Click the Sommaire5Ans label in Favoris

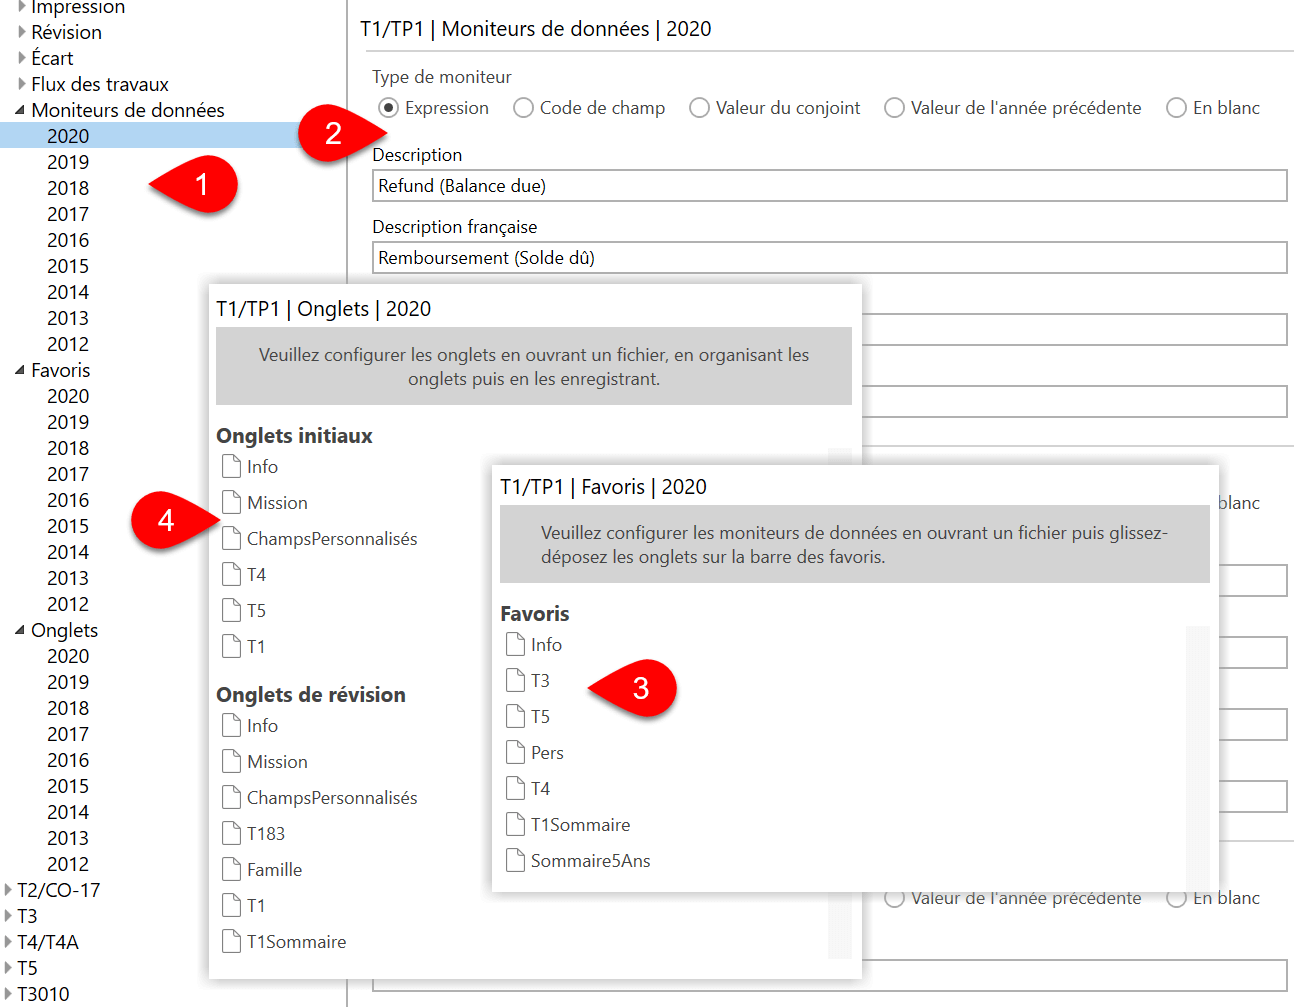point(591,861)
